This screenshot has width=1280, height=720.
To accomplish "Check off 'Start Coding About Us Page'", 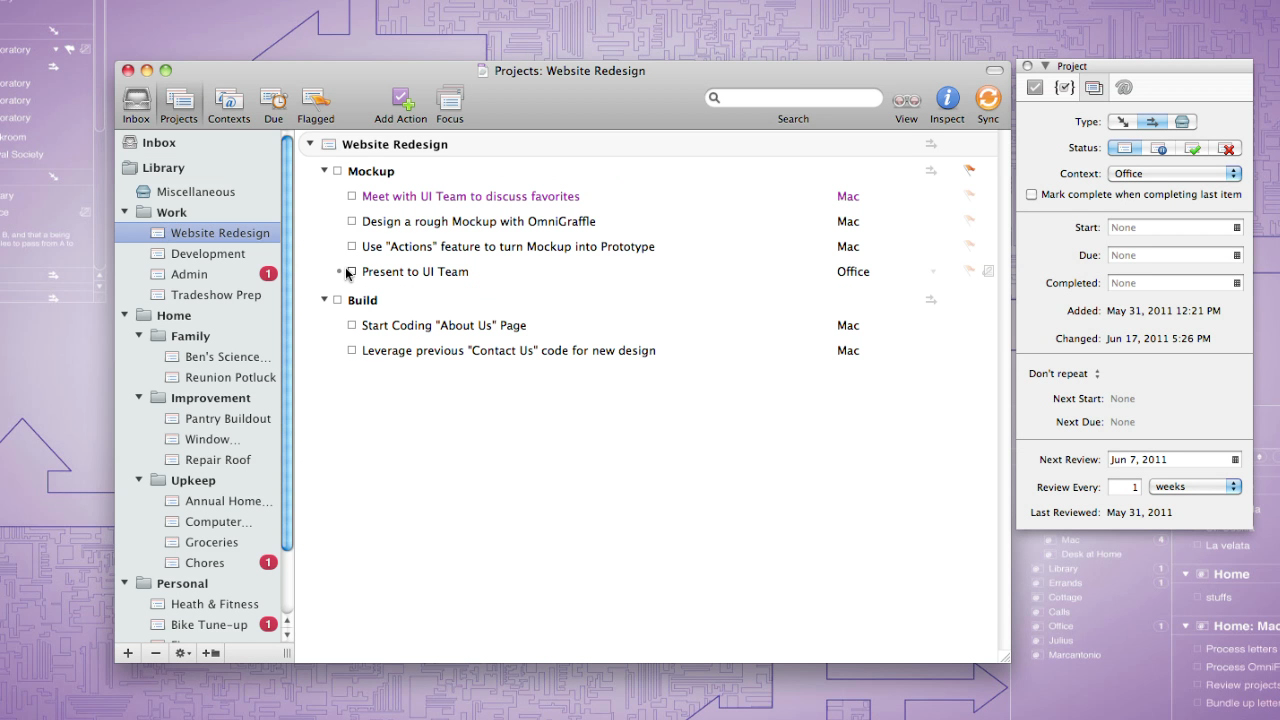I will [352, 326].
